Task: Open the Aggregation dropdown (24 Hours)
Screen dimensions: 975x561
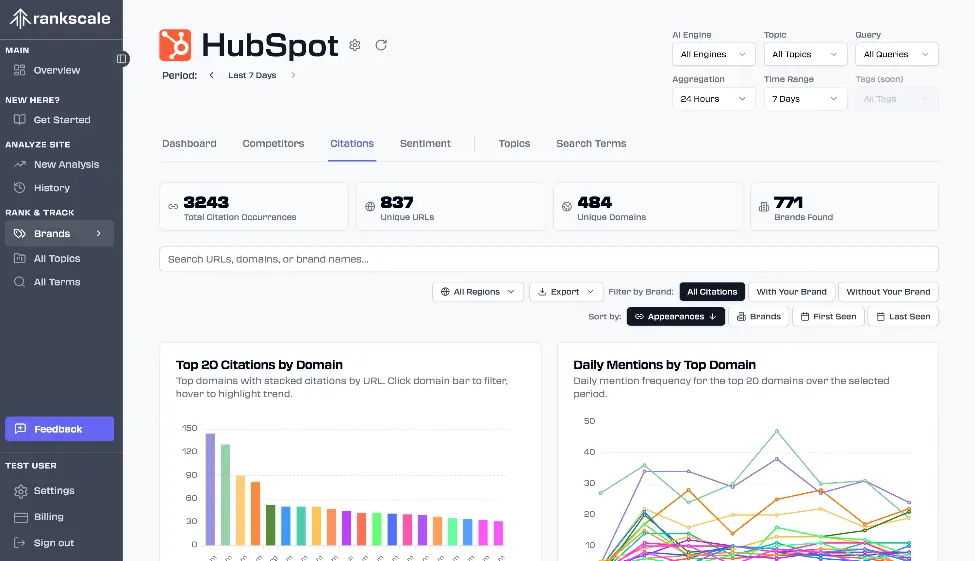Action: tap(713, 99)
